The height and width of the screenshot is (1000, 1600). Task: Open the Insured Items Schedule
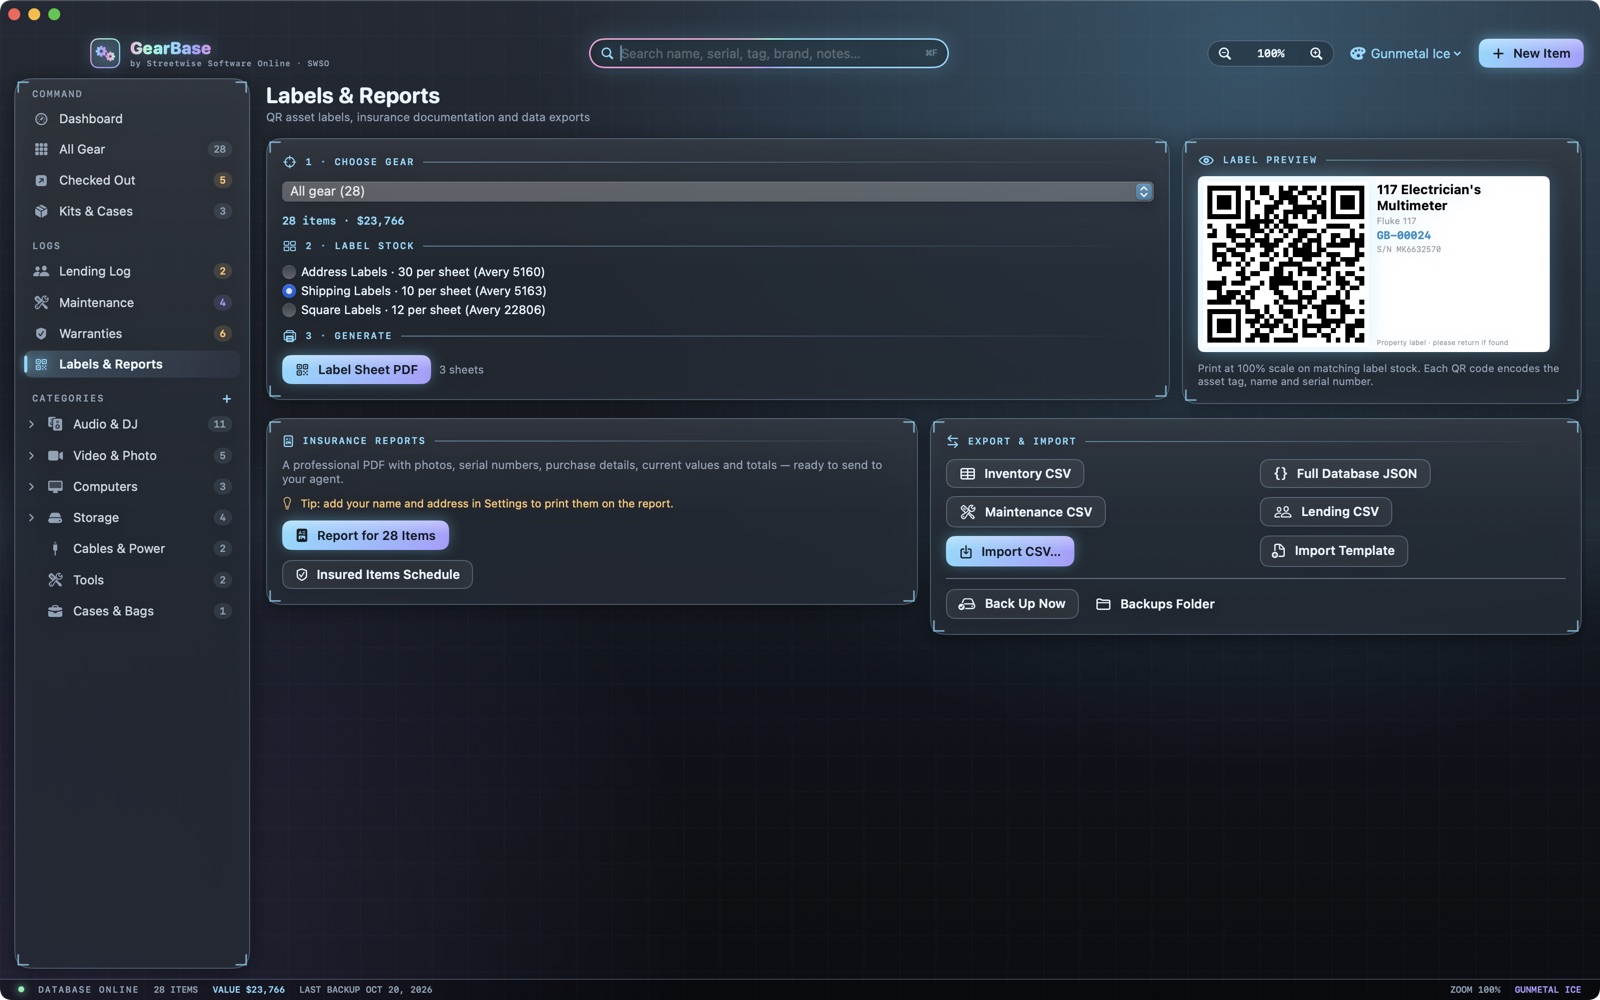tap(377, 575)
